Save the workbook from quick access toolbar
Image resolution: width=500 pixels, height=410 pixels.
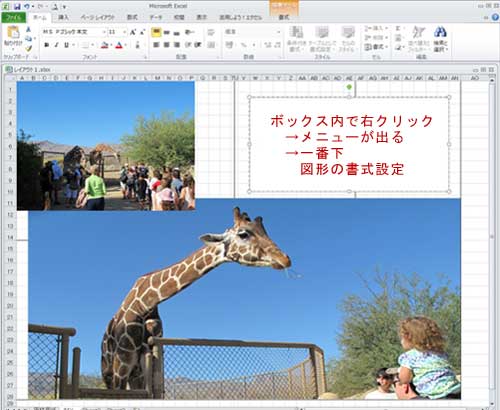[x=17, y=6]
